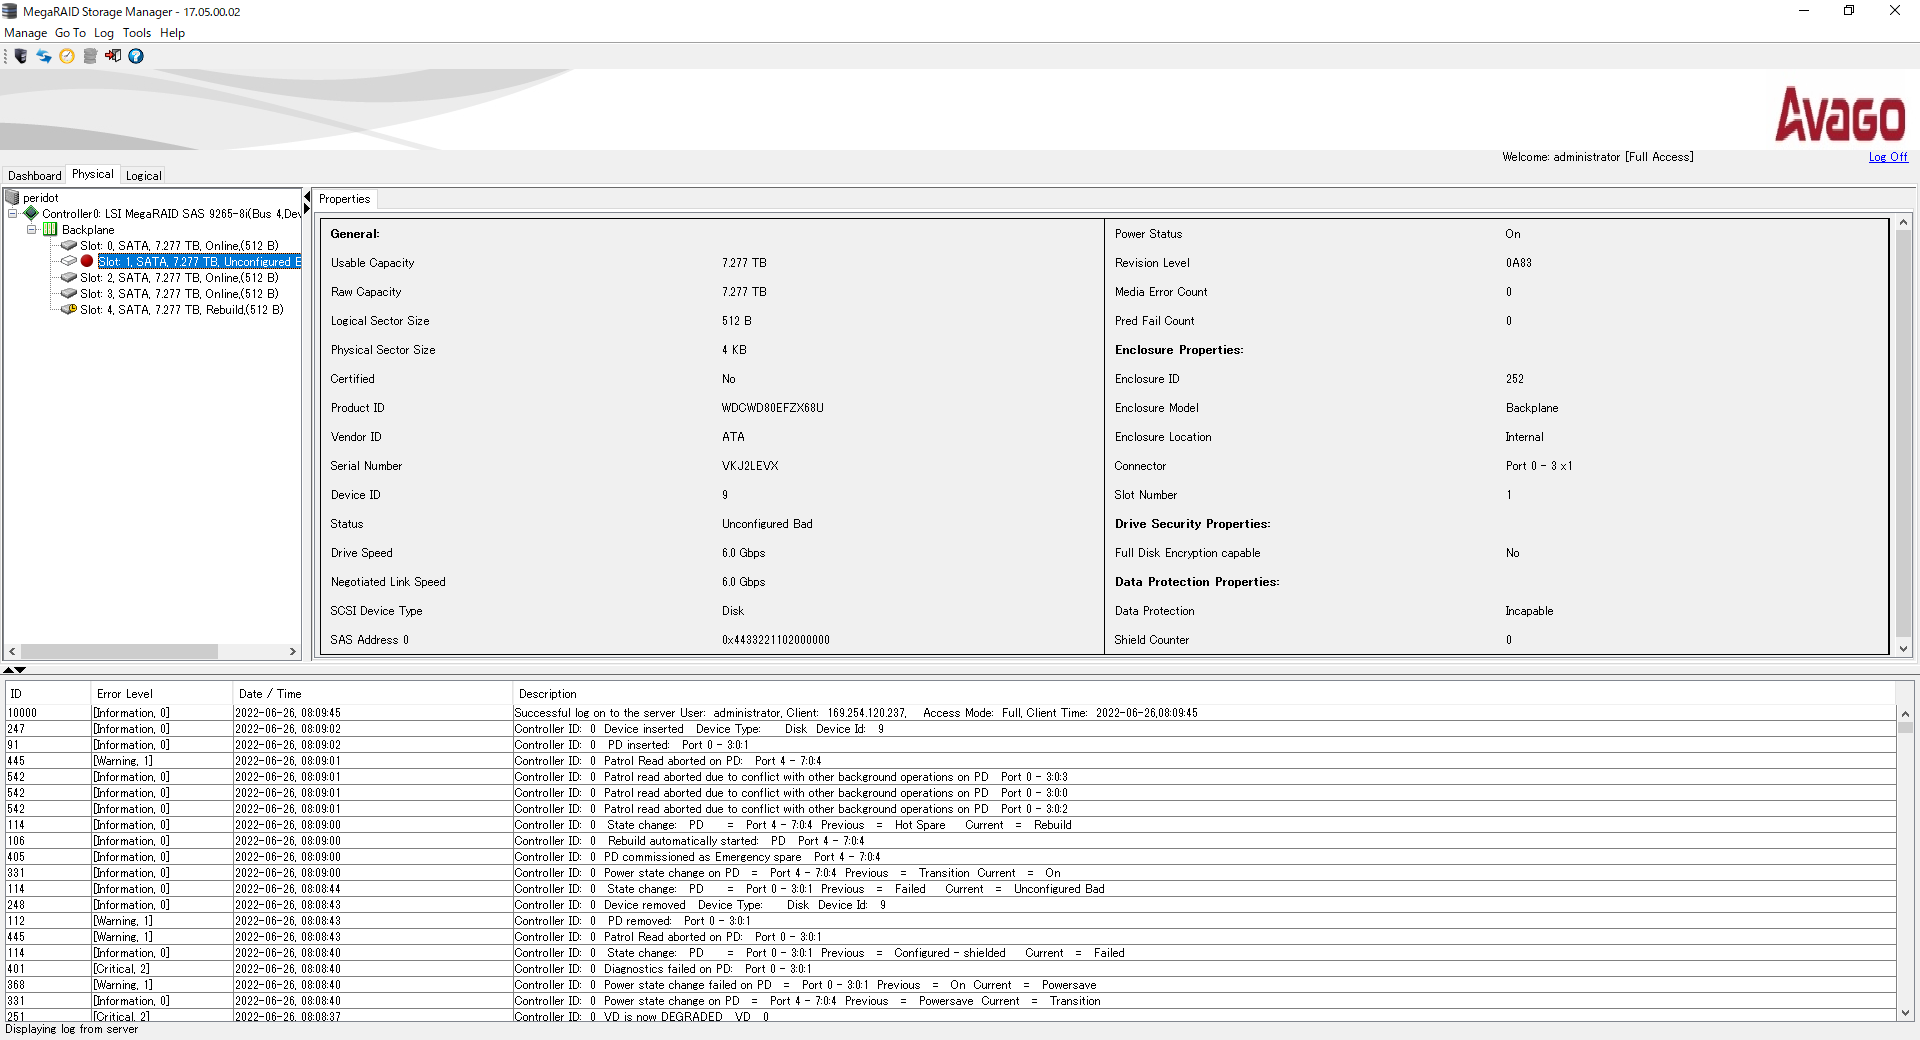Click the Log Off link
The height and width of the screenshot is (1040, 1920).
tap(1888, 157)
